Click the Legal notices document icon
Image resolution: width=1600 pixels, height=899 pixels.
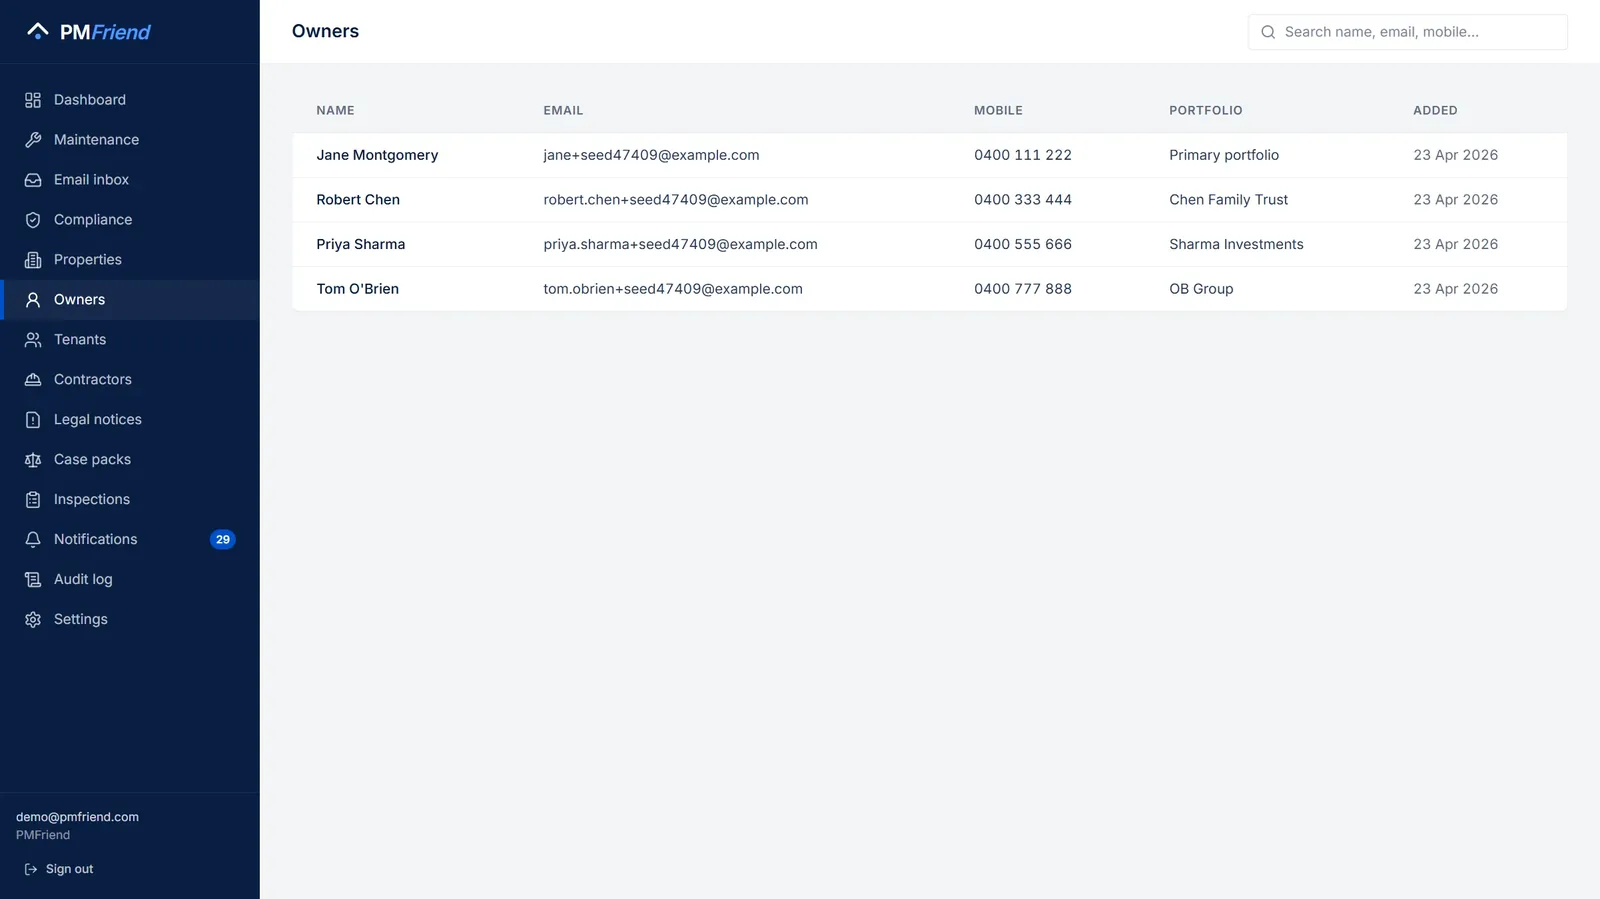33,420
